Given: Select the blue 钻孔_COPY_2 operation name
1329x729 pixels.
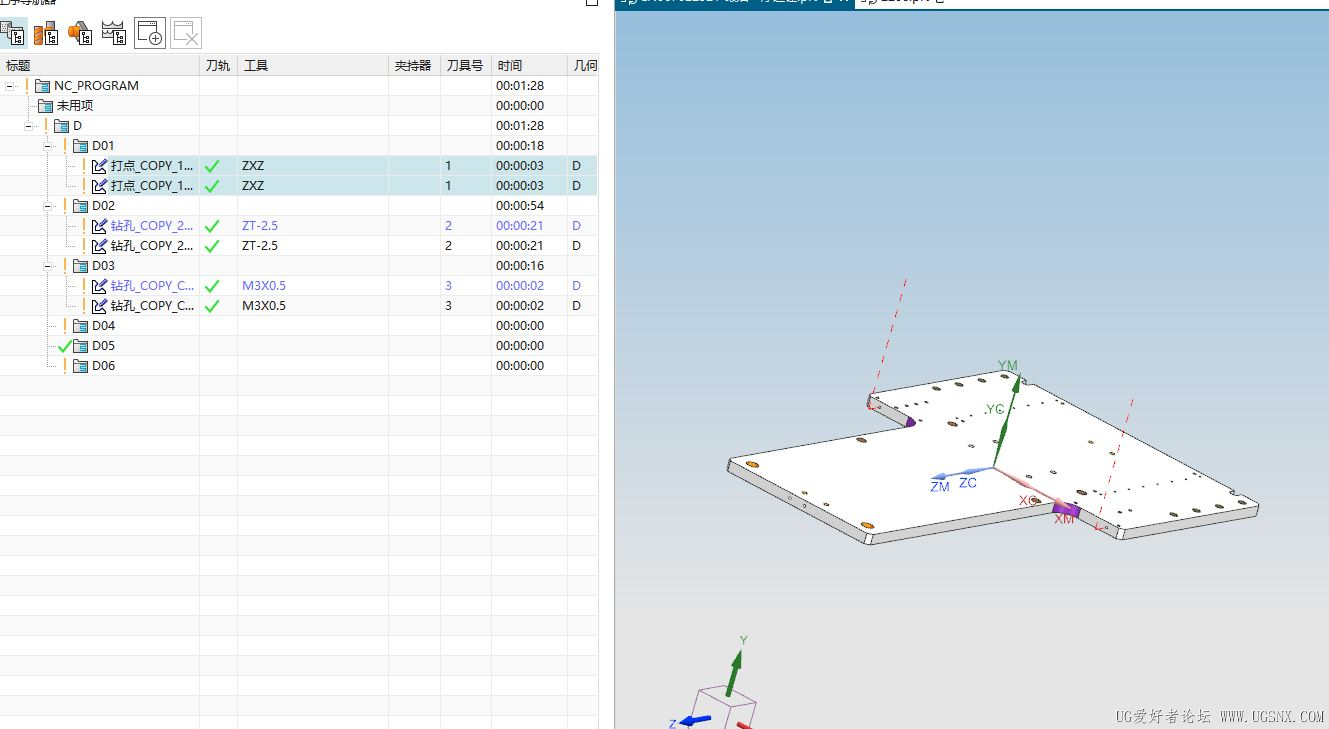Looking at the screenshot, I should (153, 226).
